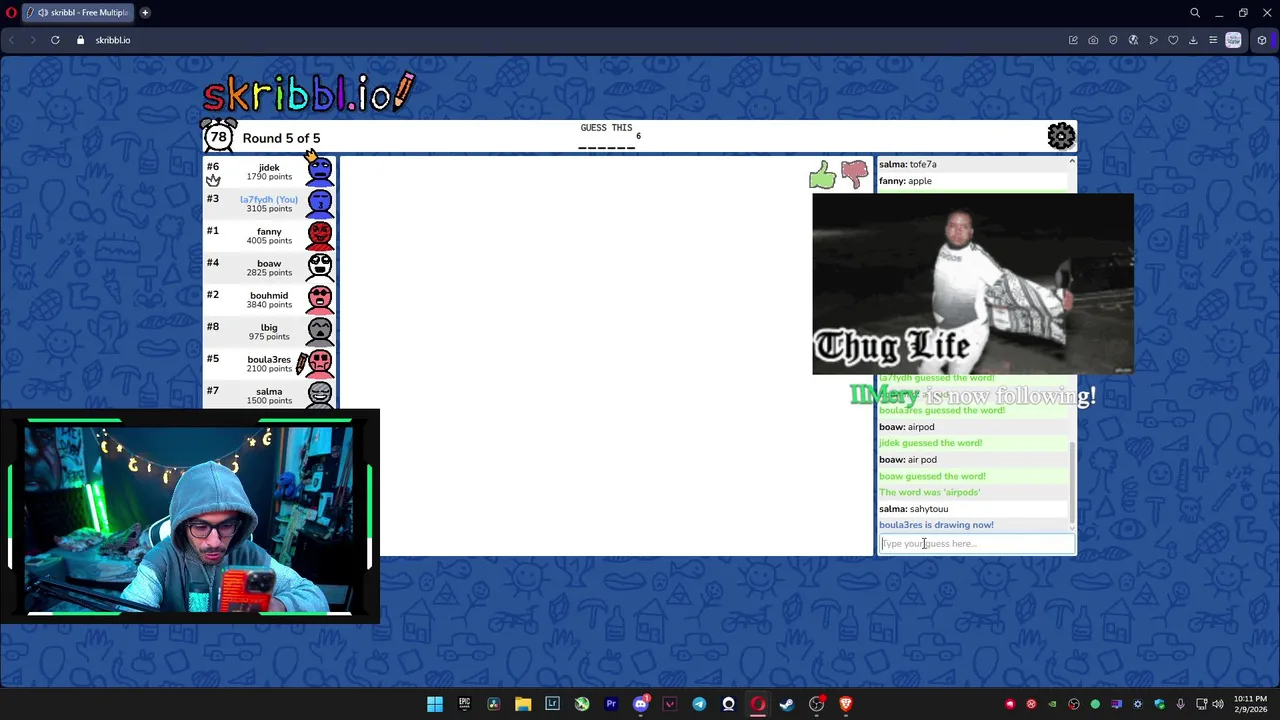Open Brave browser from taskbar
Viewport: 1280px width, 720px height.
pos(846,704)
